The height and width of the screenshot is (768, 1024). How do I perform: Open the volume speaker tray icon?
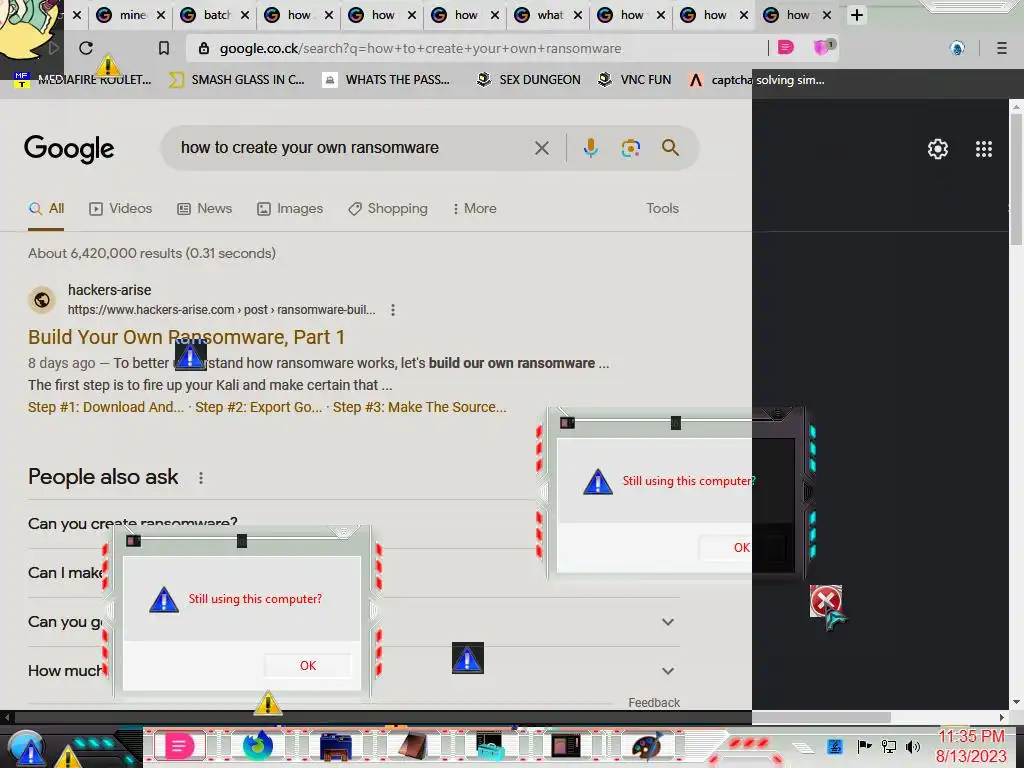[912, 746]
